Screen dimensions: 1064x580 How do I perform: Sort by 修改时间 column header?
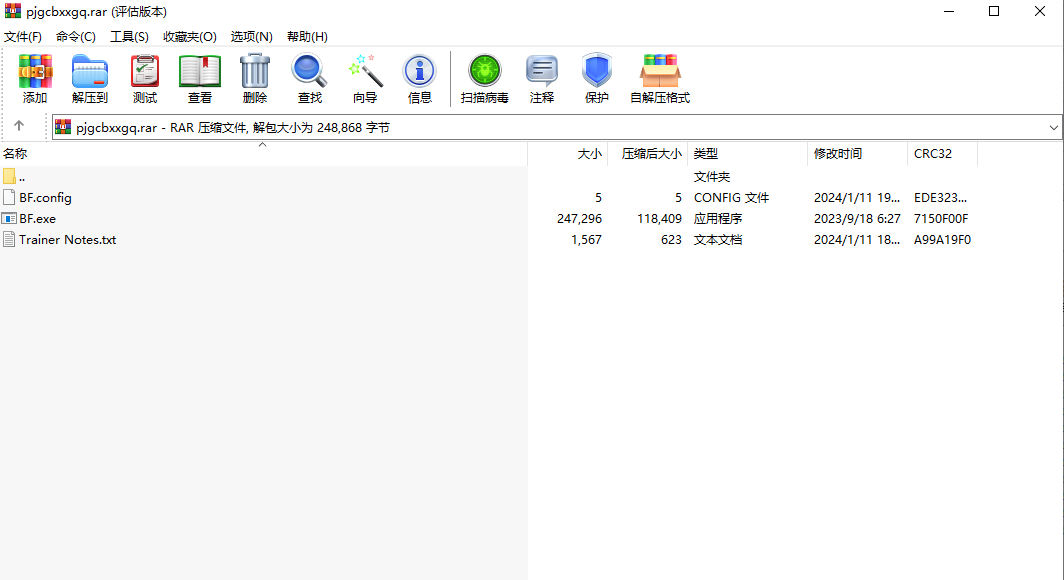(x=838, y=154)
